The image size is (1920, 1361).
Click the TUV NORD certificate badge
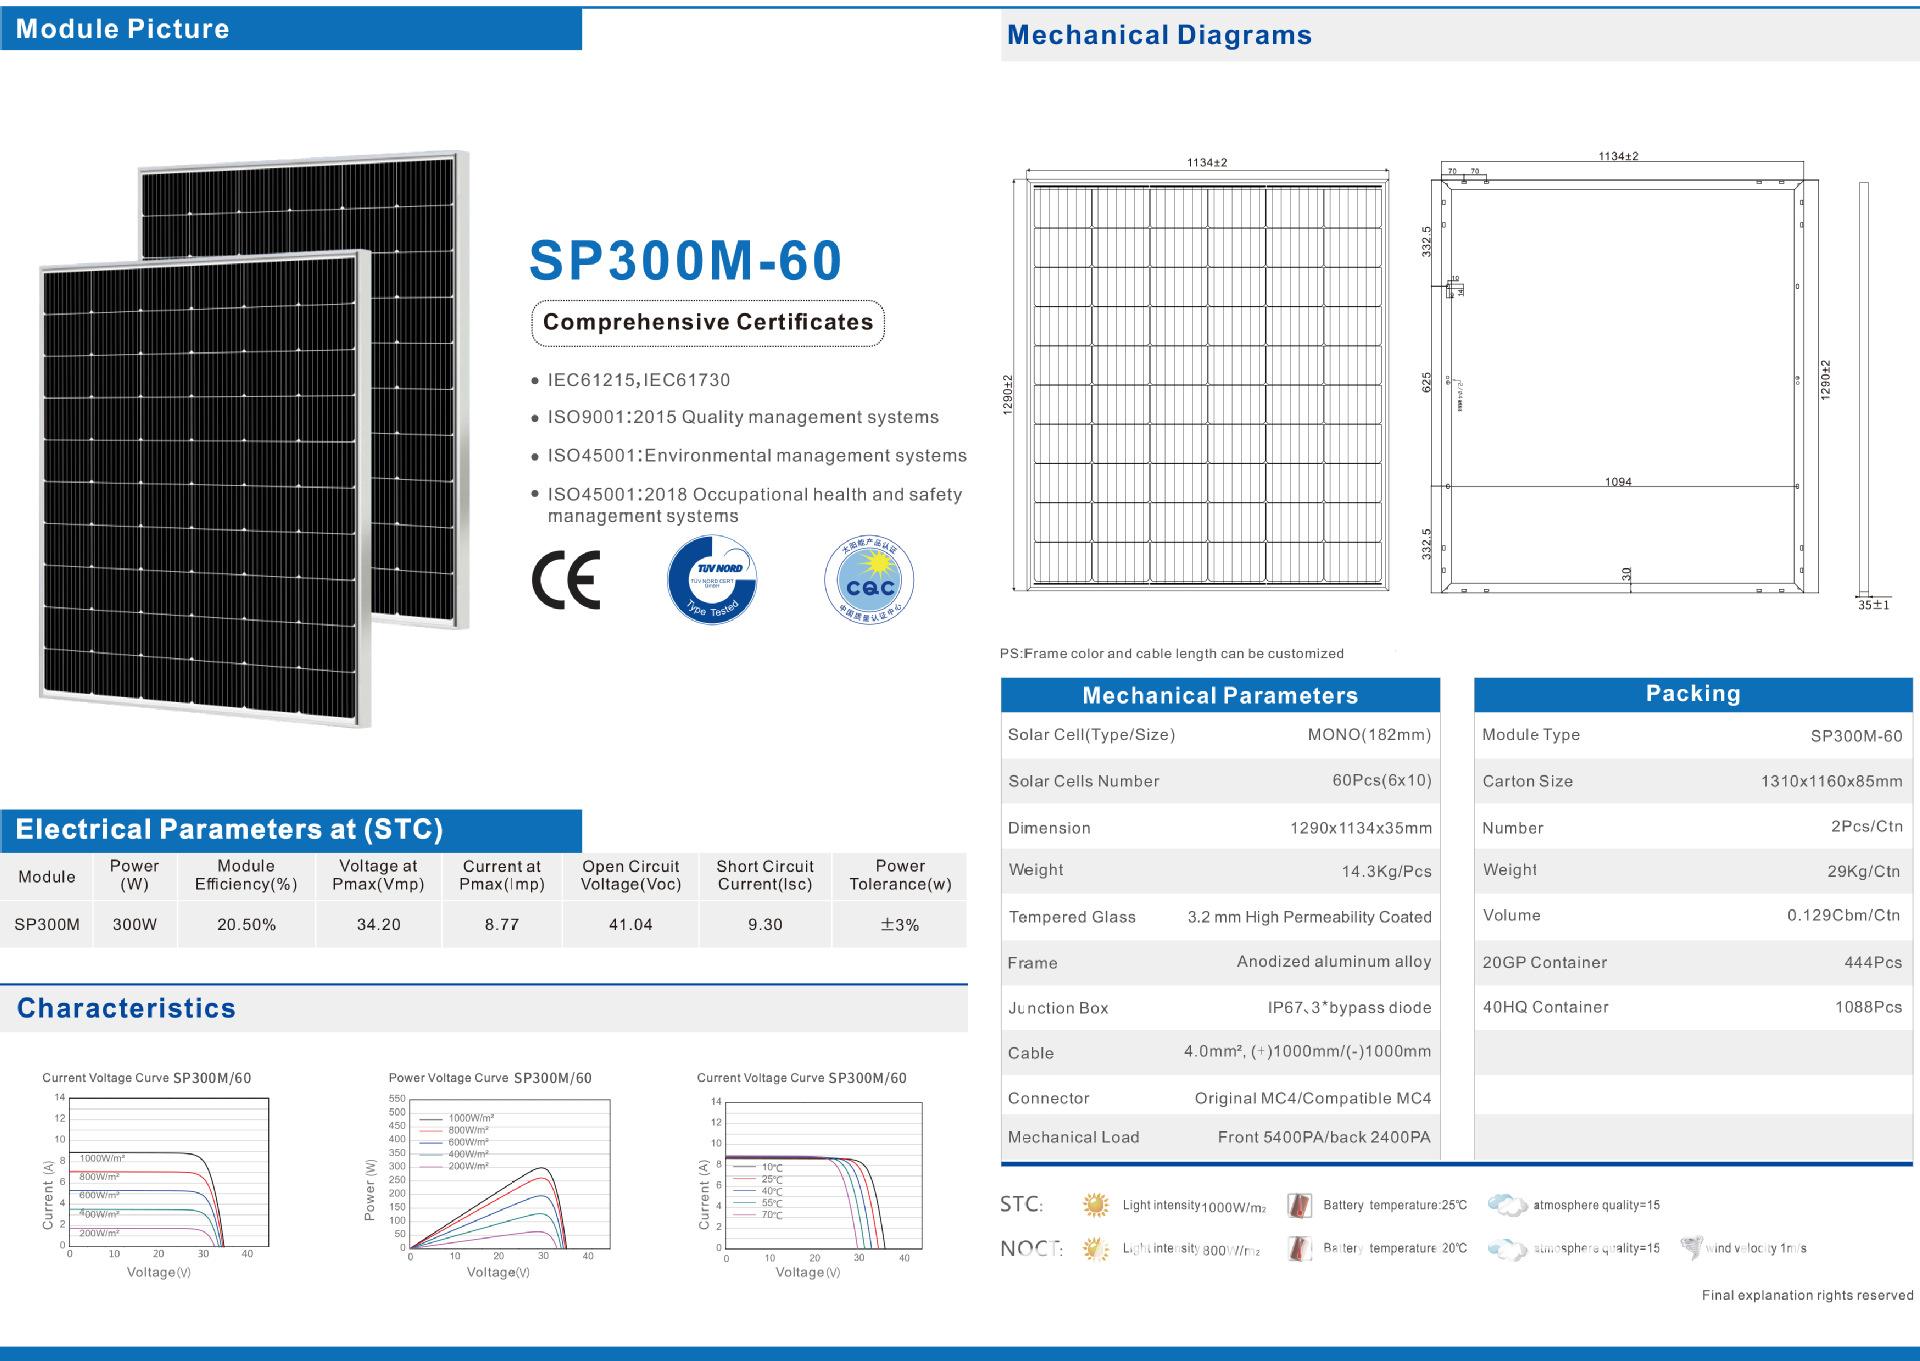(712, 580)
